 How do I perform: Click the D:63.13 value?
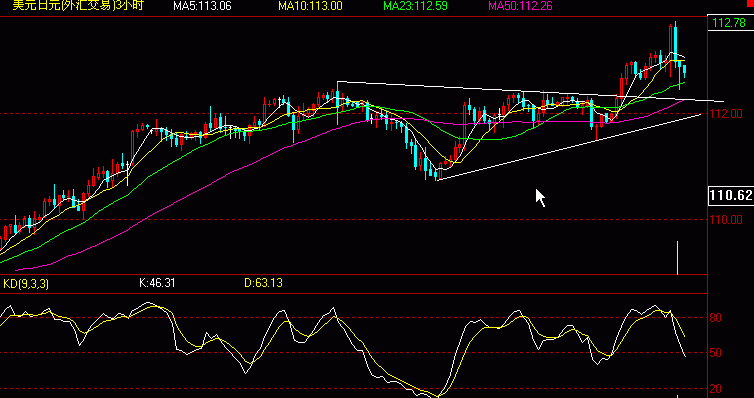264,283
